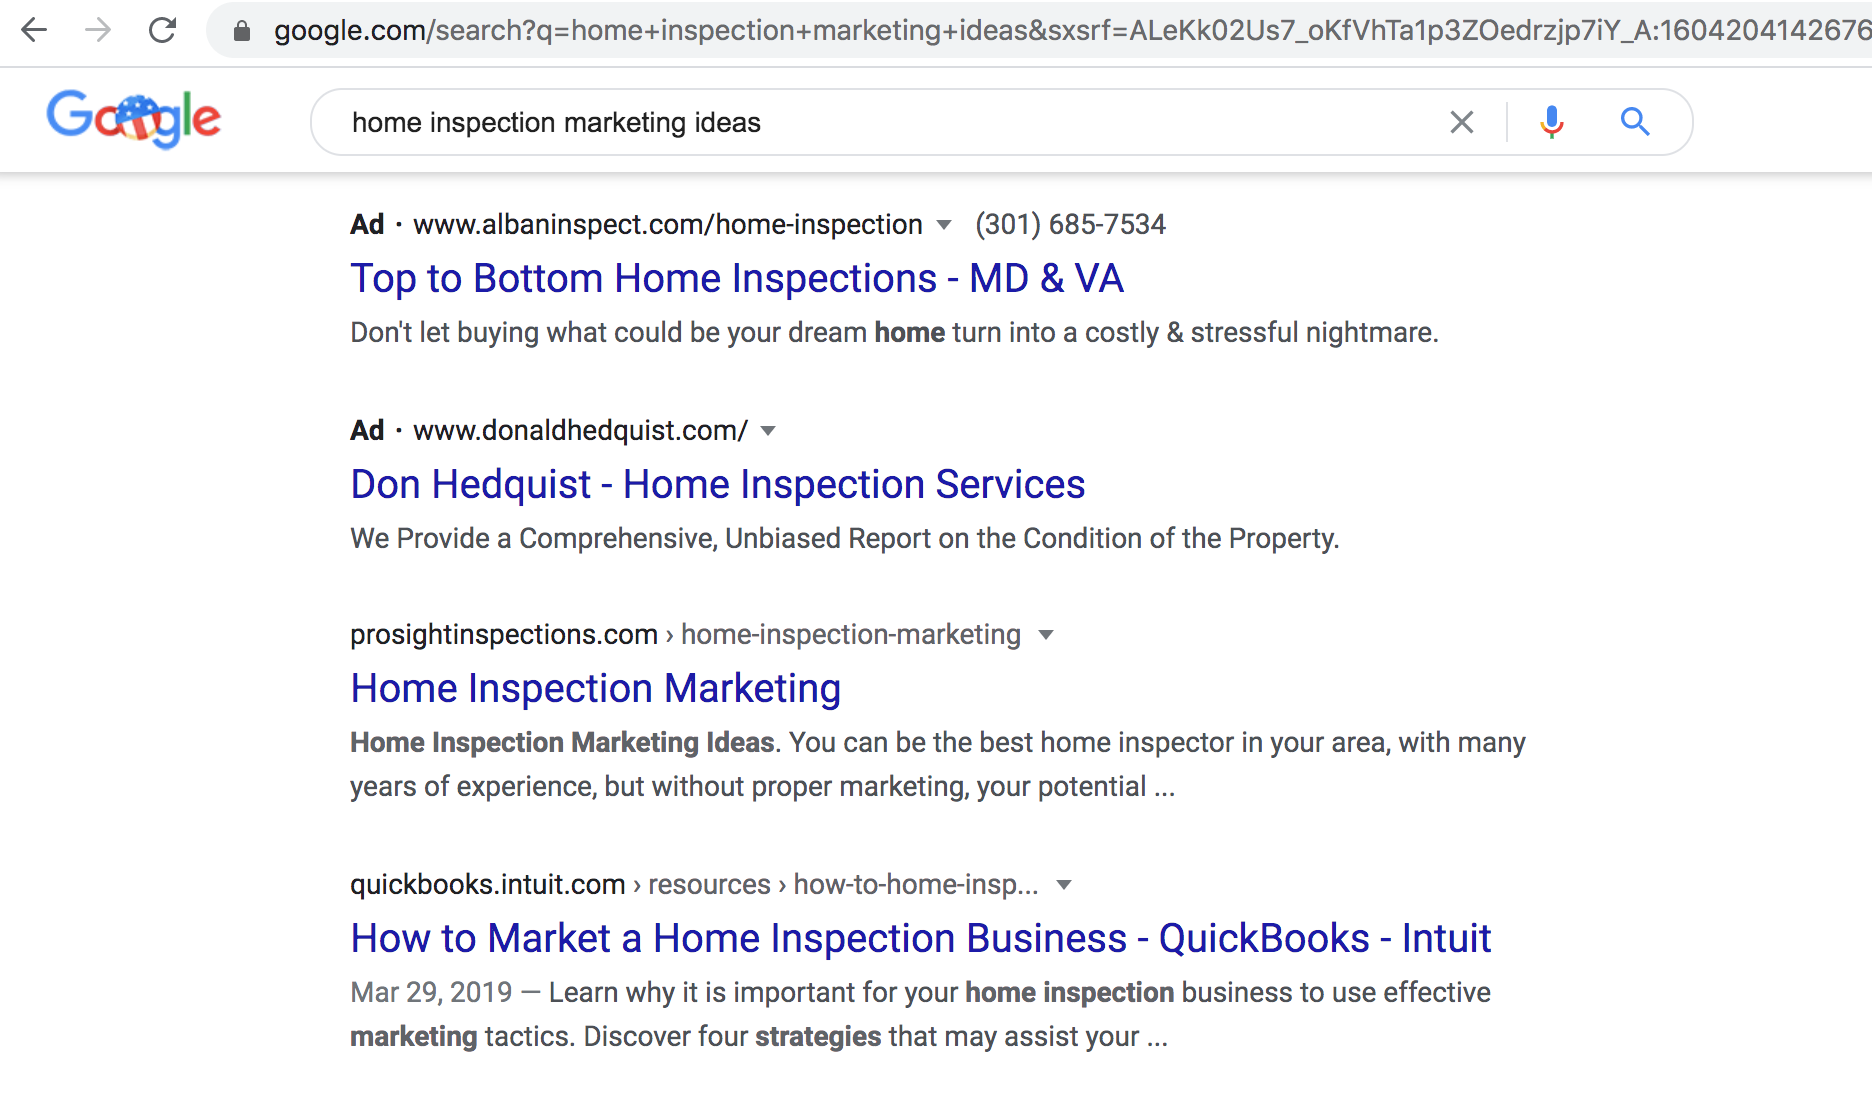The height and width of the screenshot is (1120, 1872).
Task: Click the browser address bar URL
Action: pyautogui.click(x=1070, y=30)
